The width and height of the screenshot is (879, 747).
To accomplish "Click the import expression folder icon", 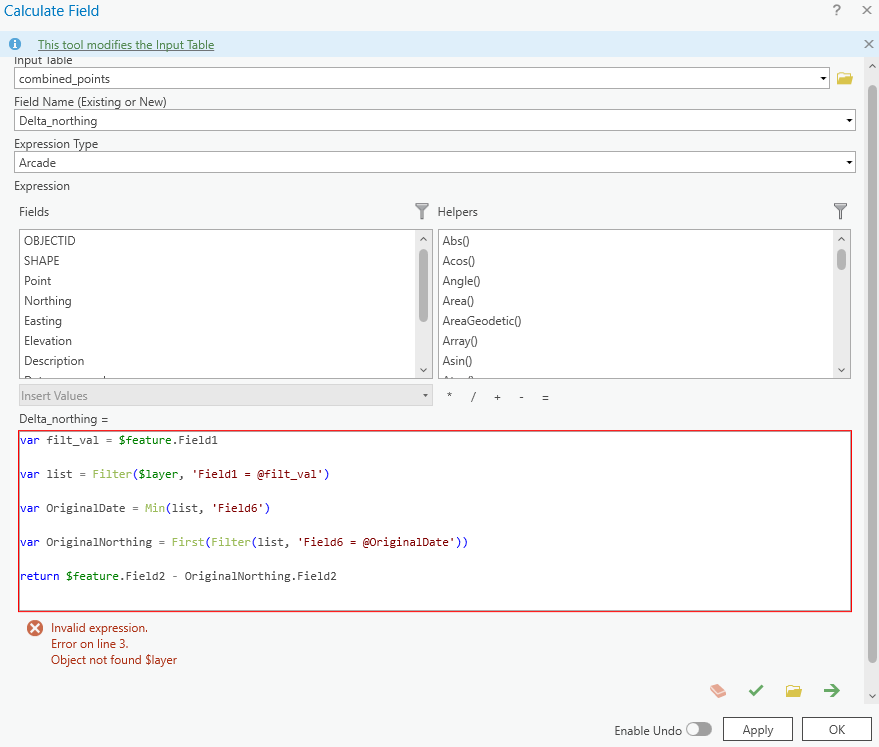I will coord(794,691).
